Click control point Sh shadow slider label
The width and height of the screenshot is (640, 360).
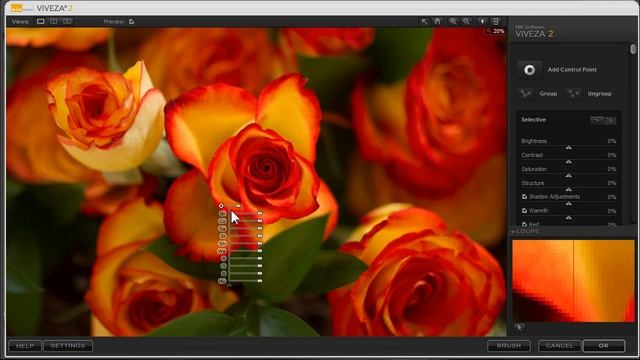point(222,244)
